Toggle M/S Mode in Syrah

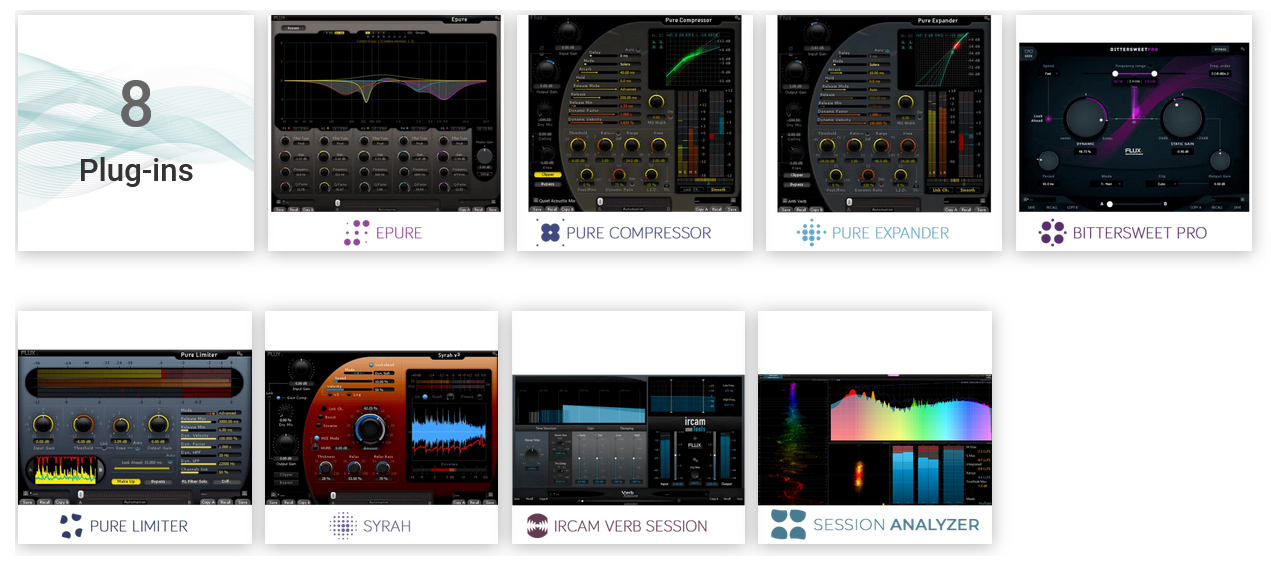pyautogui.click(x=316, y=438)
